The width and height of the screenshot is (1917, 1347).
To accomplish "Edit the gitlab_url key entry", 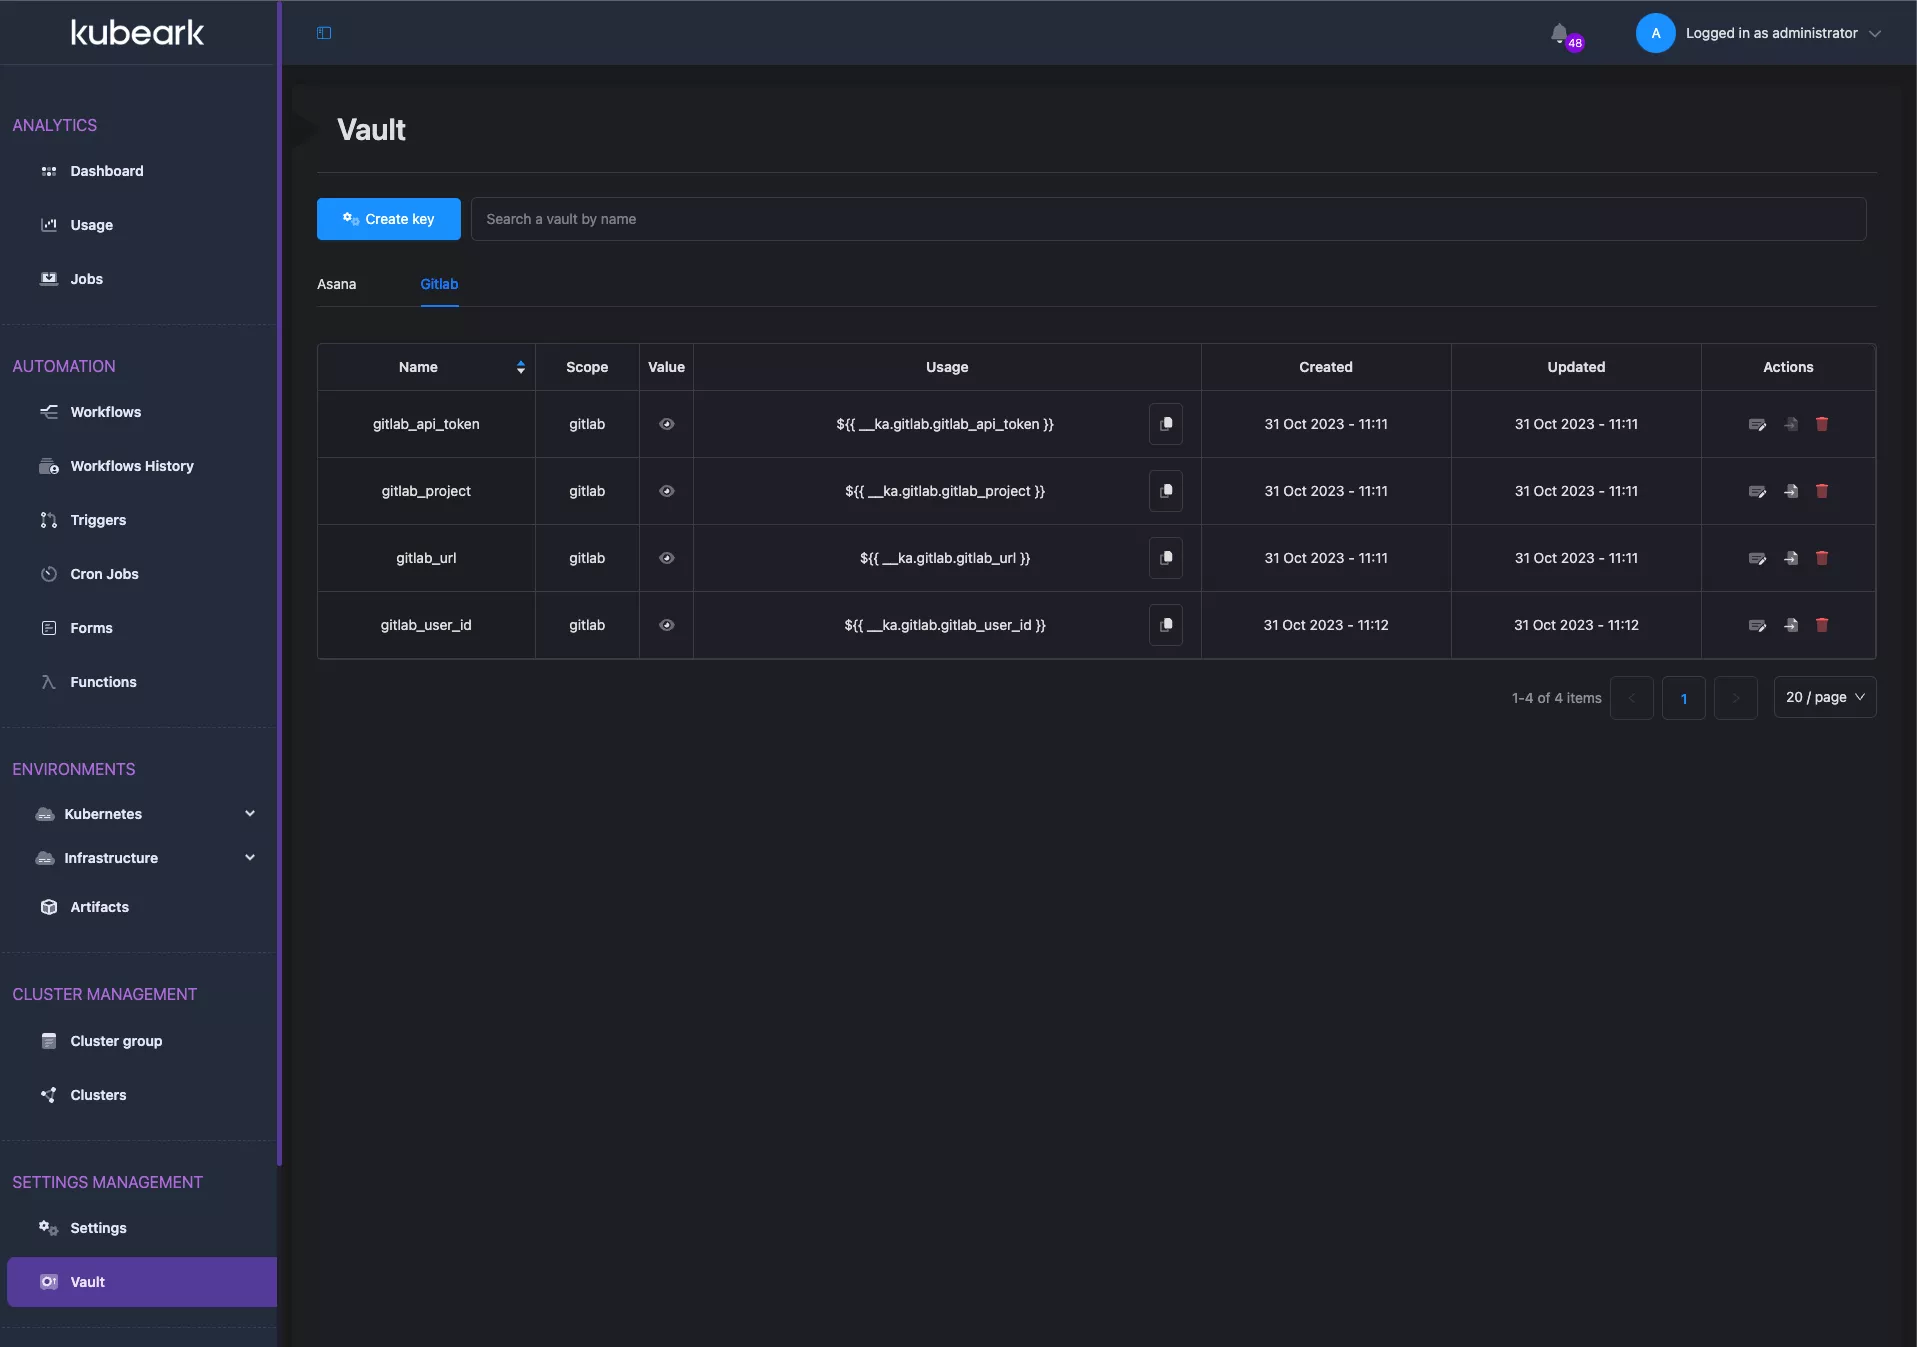I will click(1756, 558).
